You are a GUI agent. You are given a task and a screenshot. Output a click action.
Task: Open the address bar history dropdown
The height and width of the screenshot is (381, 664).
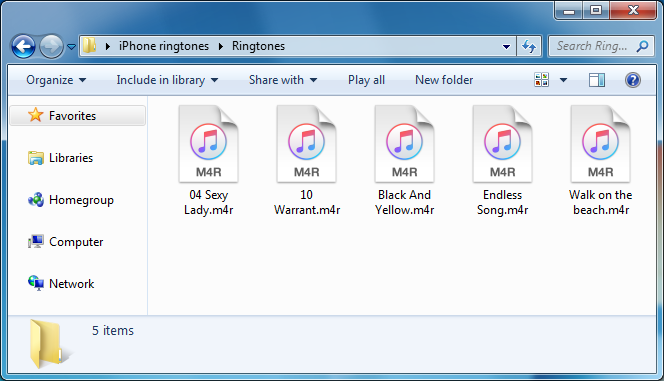506,46
